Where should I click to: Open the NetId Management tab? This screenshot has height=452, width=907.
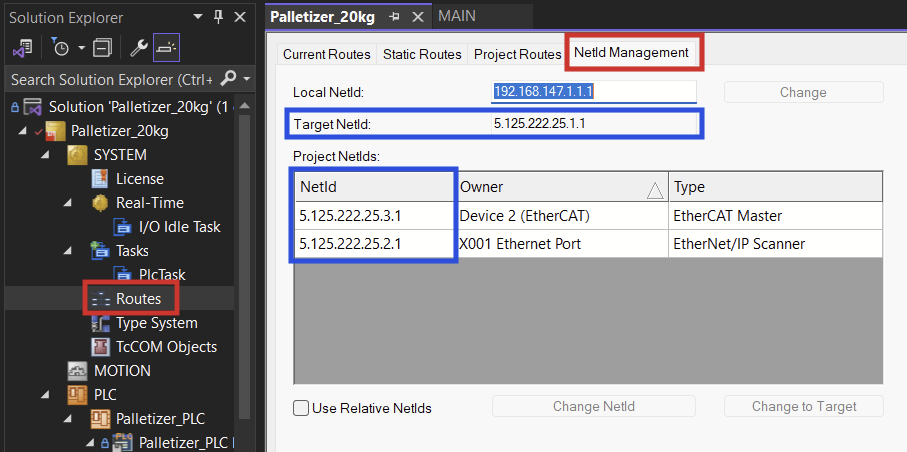click(x=631, y=53)
